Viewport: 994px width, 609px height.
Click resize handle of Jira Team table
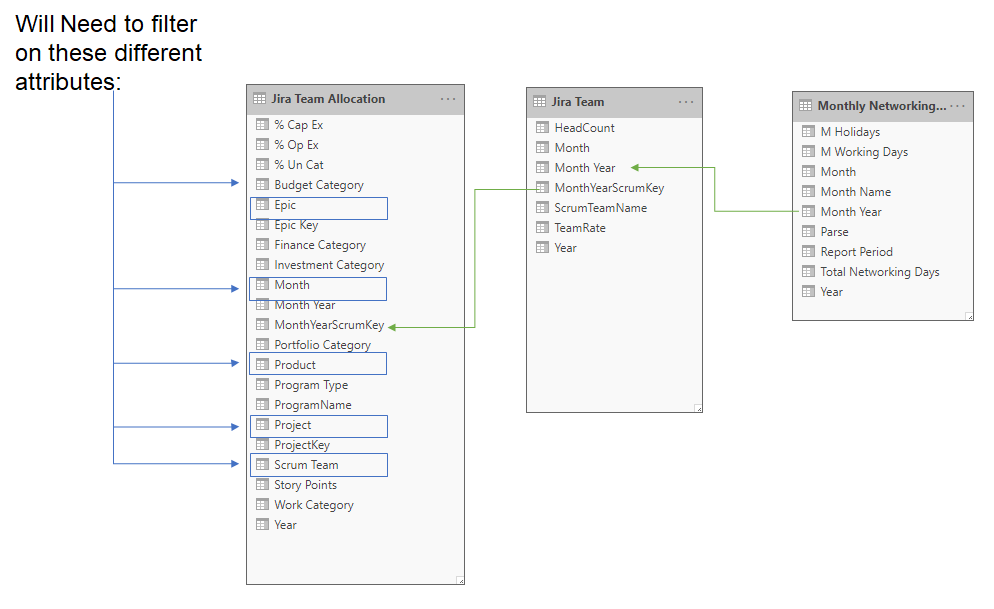coord(698,408)
